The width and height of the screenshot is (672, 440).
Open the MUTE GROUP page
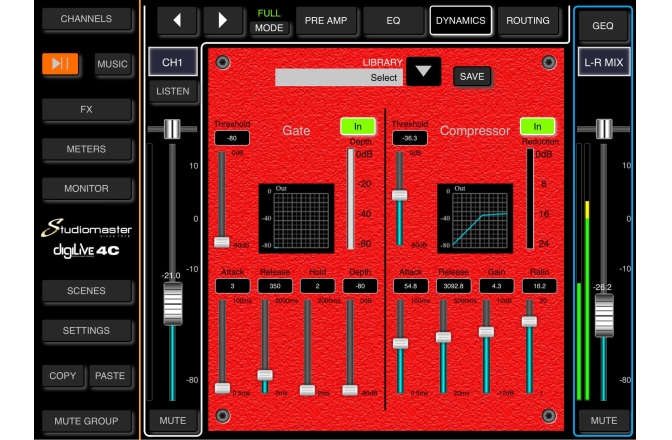86,421
